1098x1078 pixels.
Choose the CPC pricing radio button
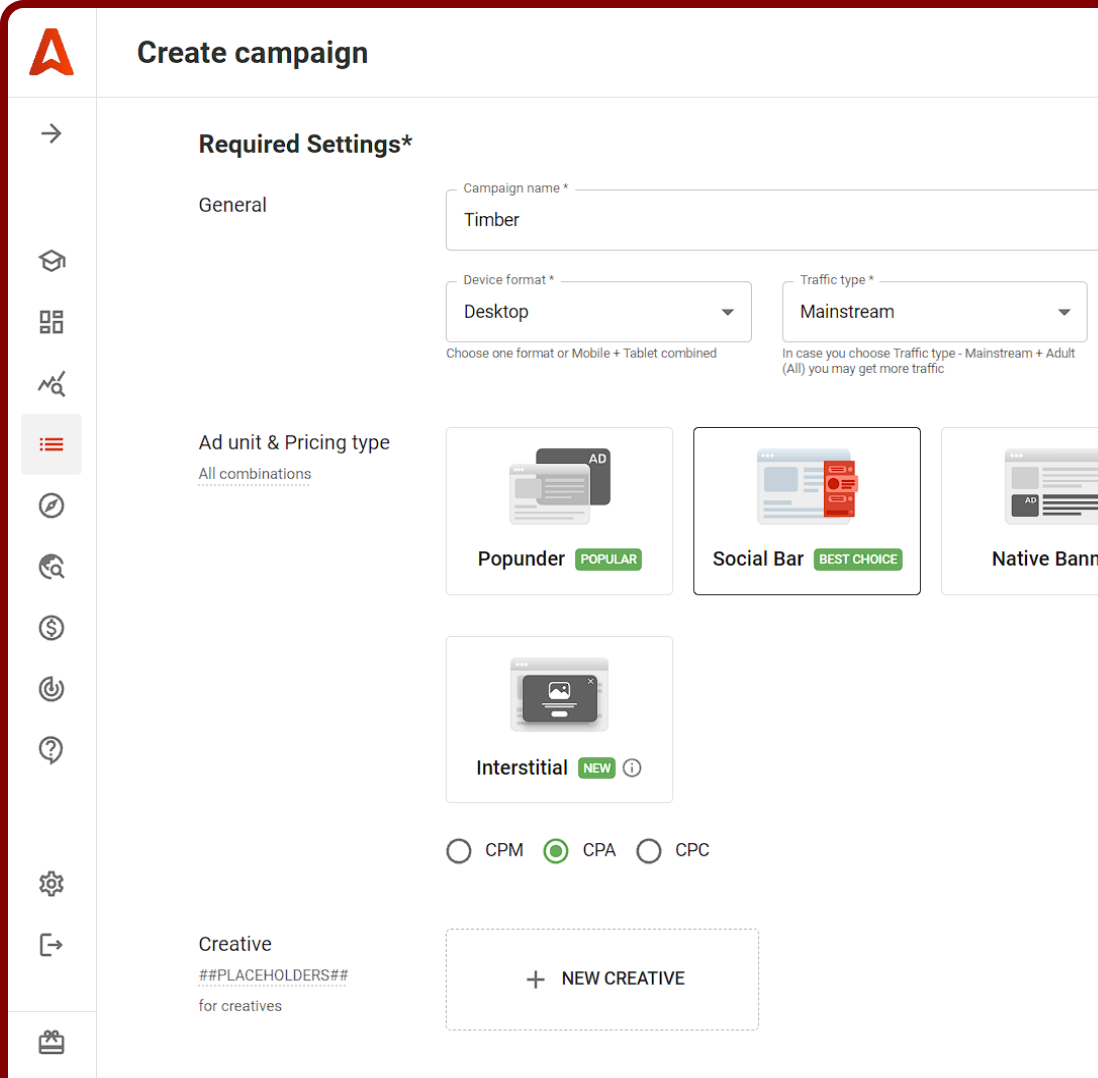649,850
